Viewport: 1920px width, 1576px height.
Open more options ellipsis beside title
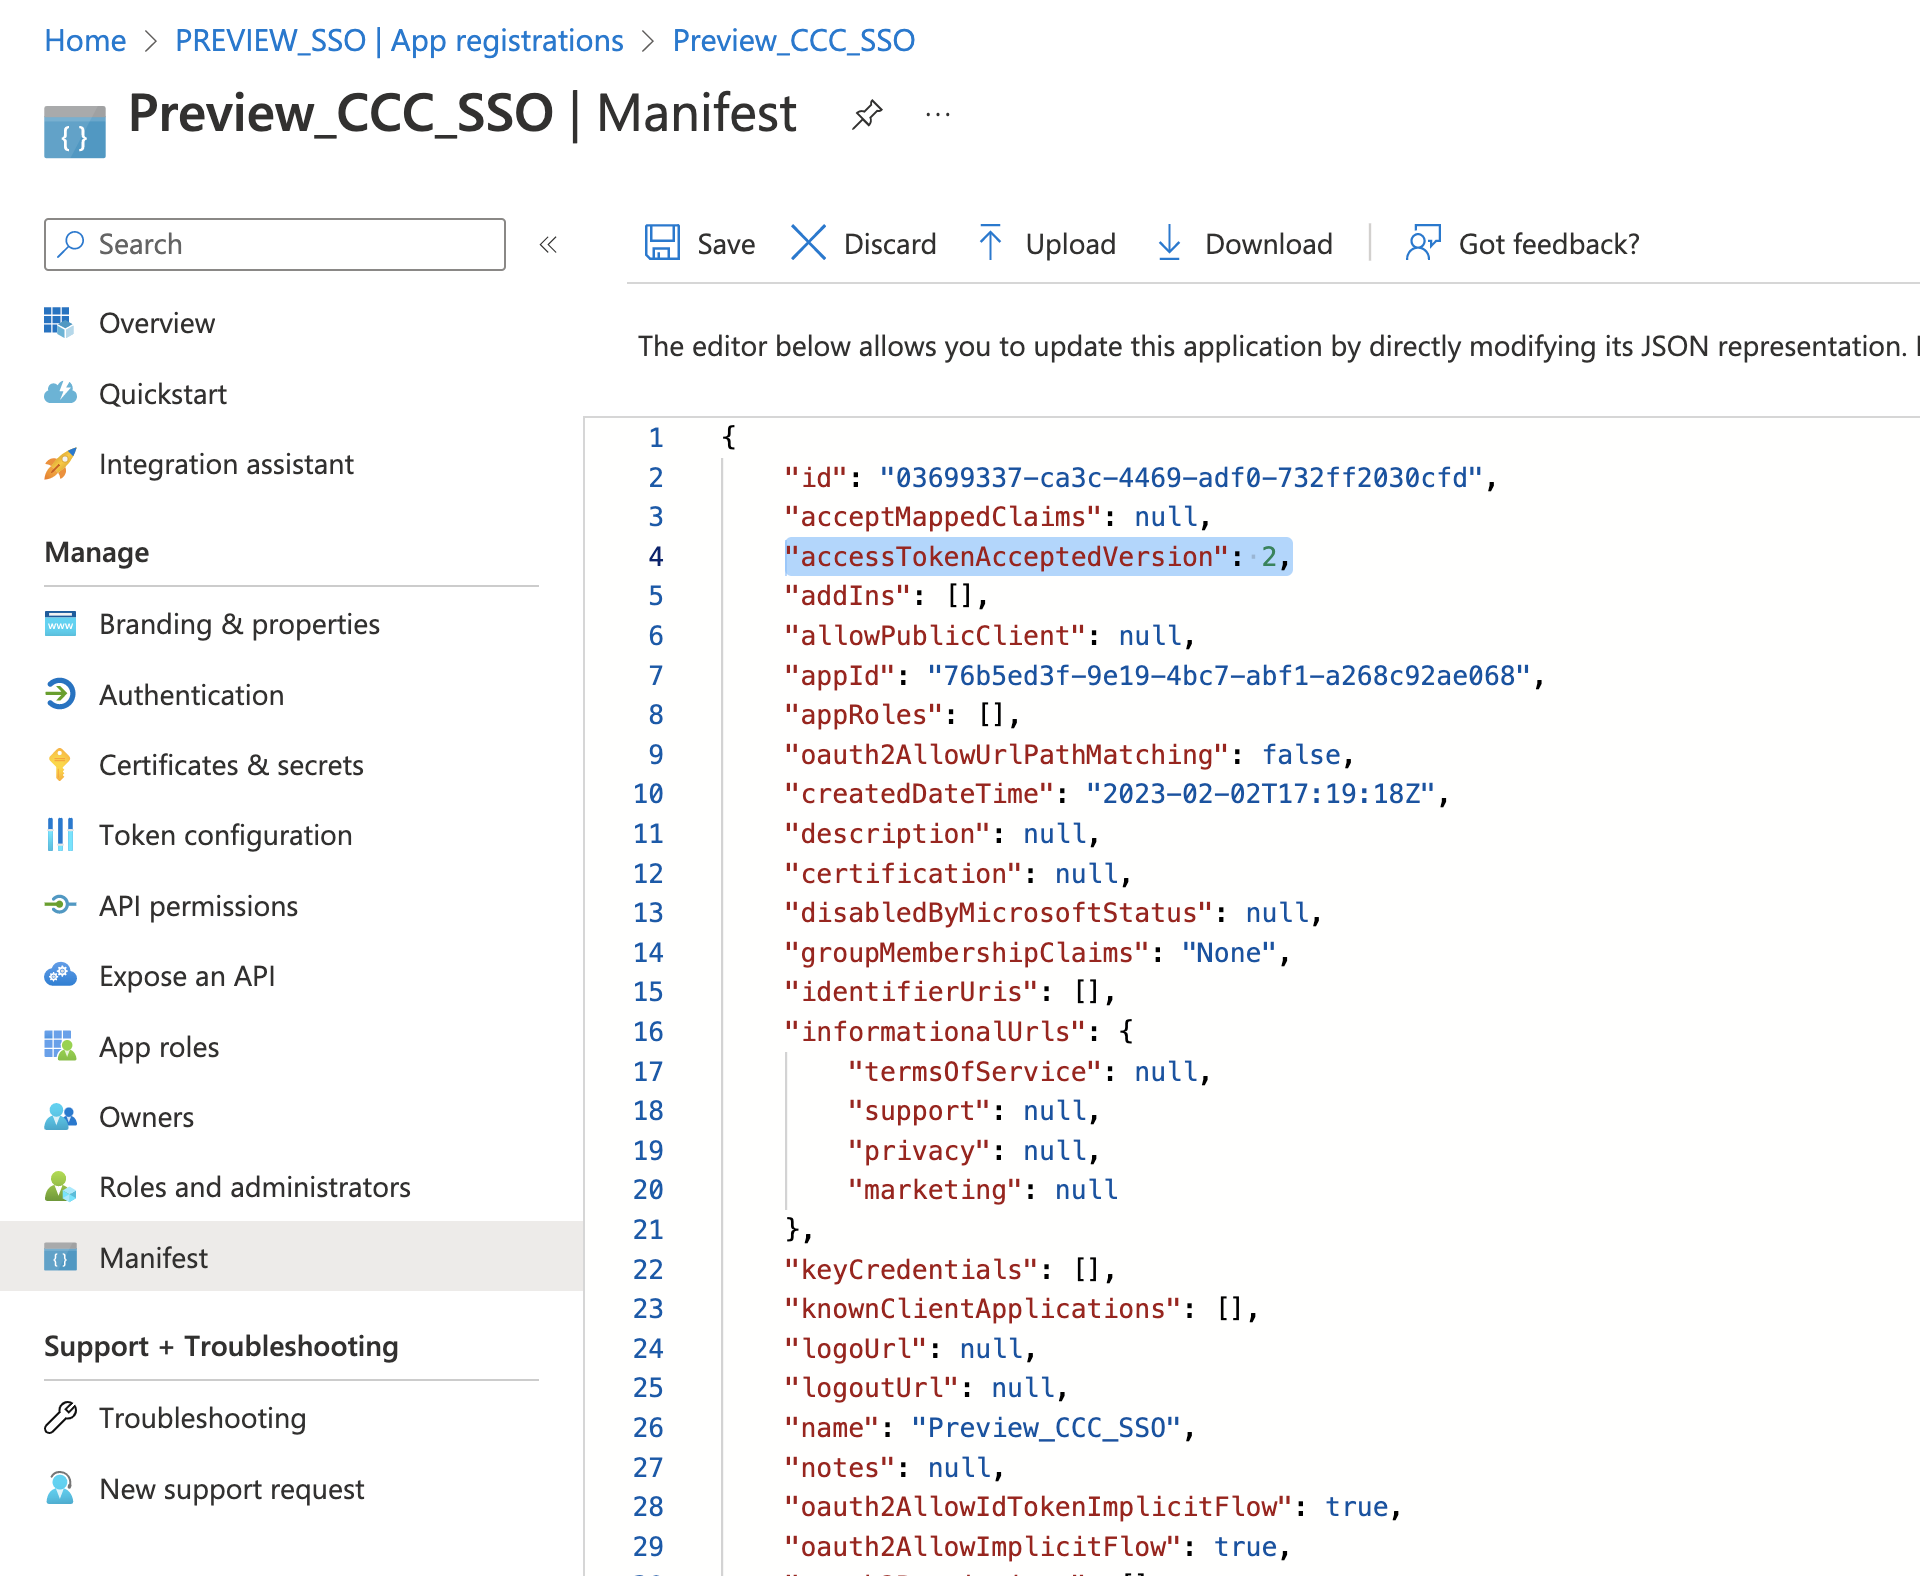[938, 115]
